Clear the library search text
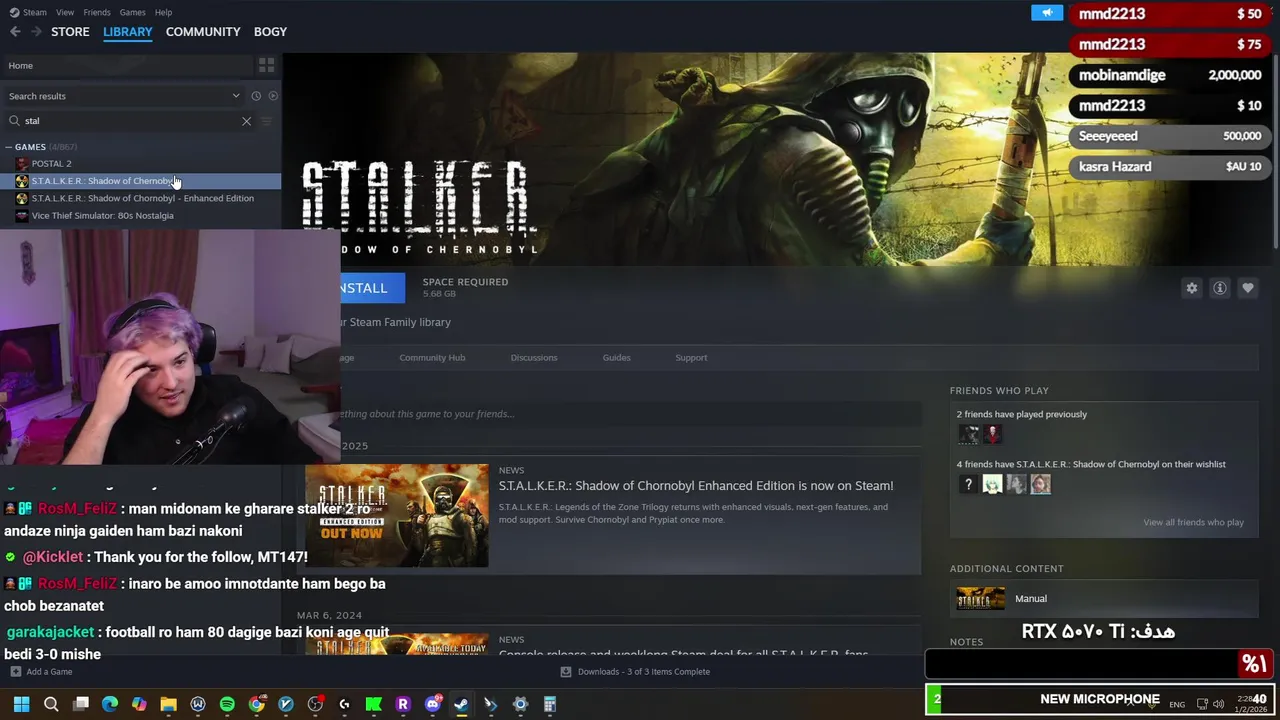Image resolution: width=1280 pixels, height=720 pixels. click(246, 121)
